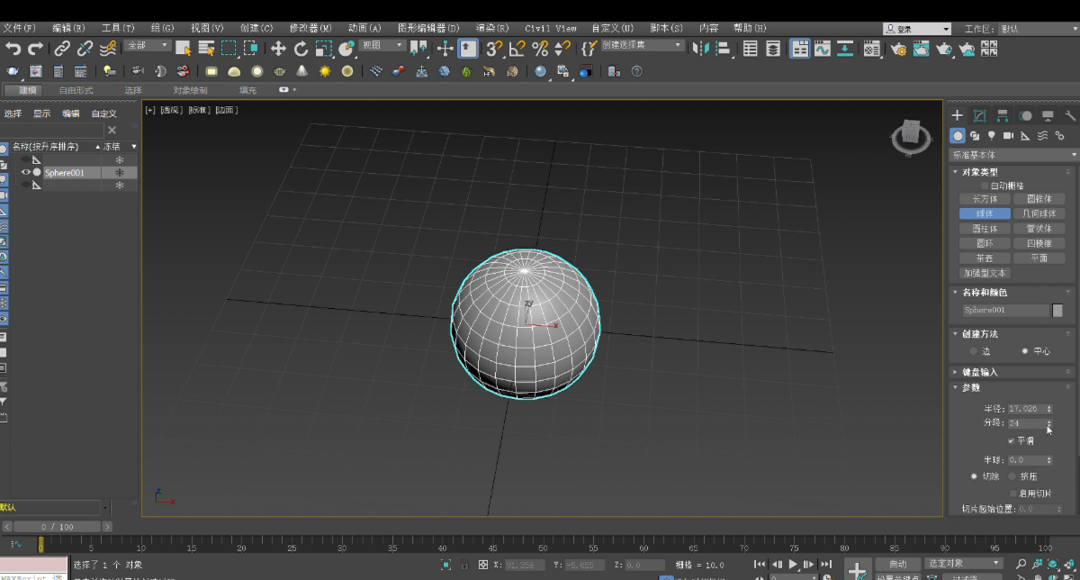Toggle the Angle Snap icon
Image resolution: width=1080 pixels, height=580 pixels.
click(517, 48)
